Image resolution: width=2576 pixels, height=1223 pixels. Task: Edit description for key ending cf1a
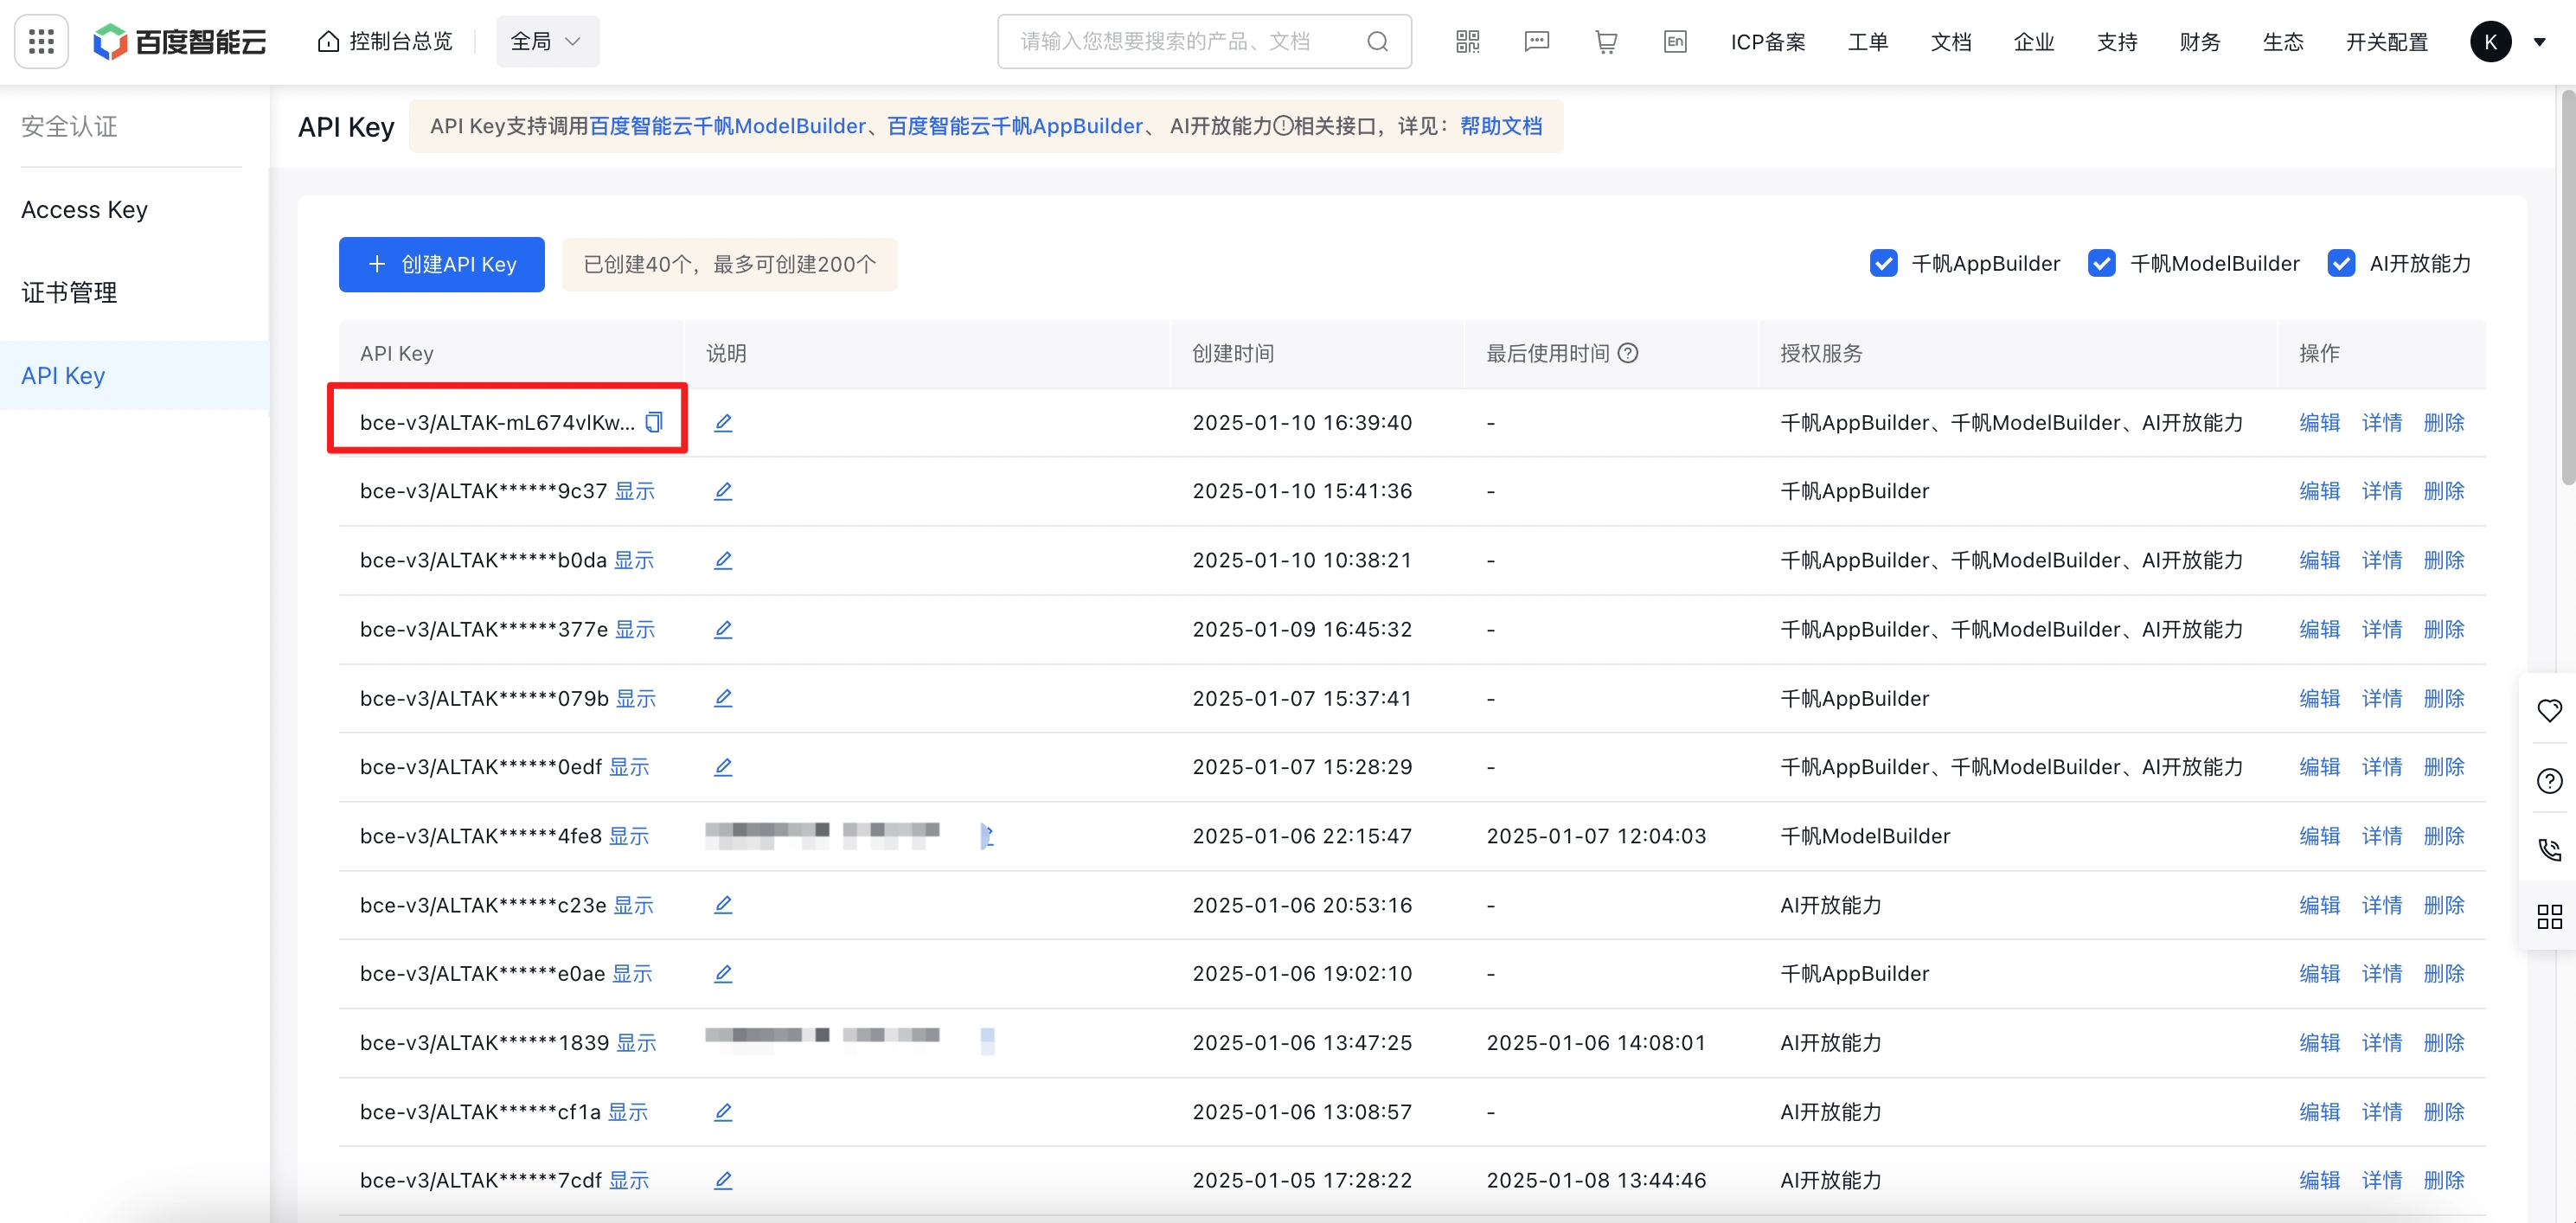tap(723, 1112)
